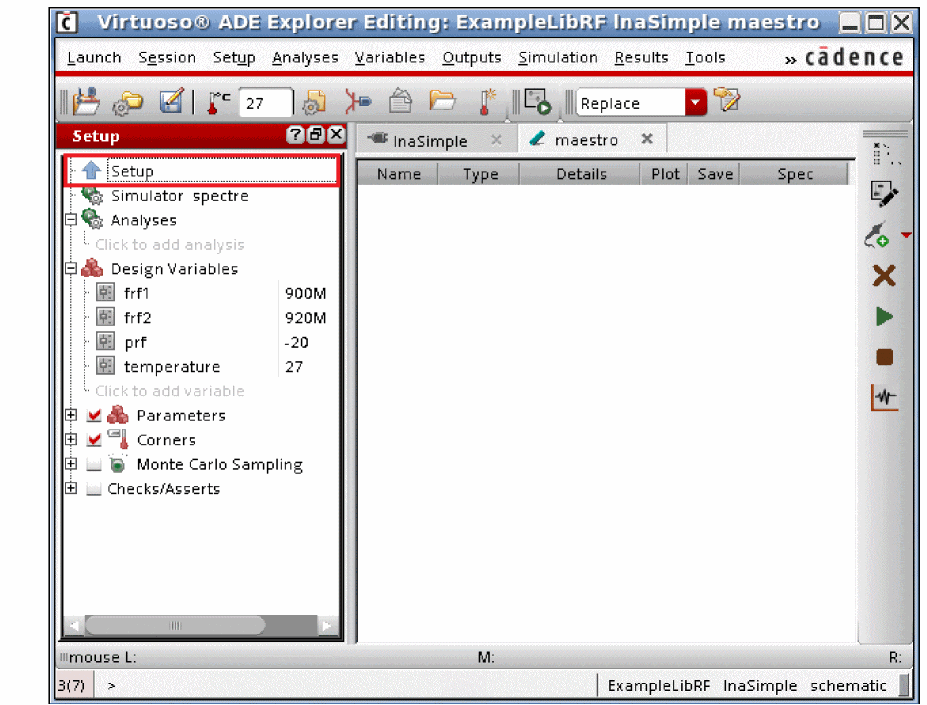Click the thermometer with sparkle icon
The height and width of the screenshot is (705, 927).
click(487, 102)
